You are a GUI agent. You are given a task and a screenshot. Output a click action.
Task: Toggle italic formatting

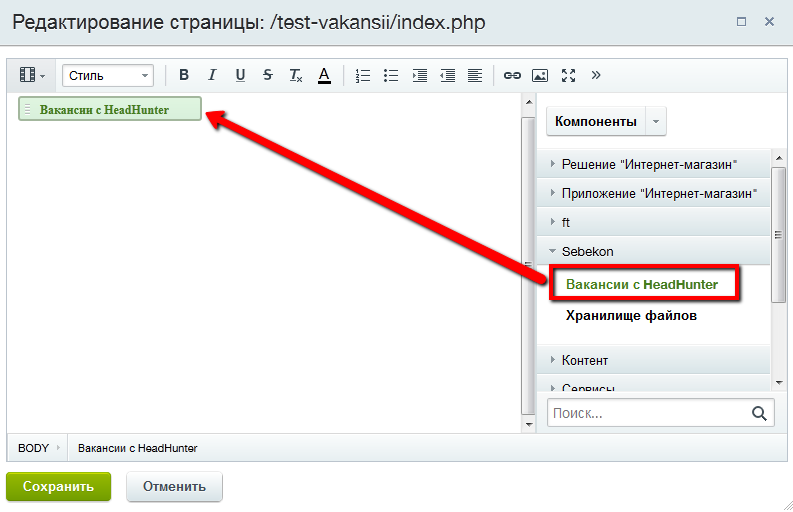(x=212, y=75)
